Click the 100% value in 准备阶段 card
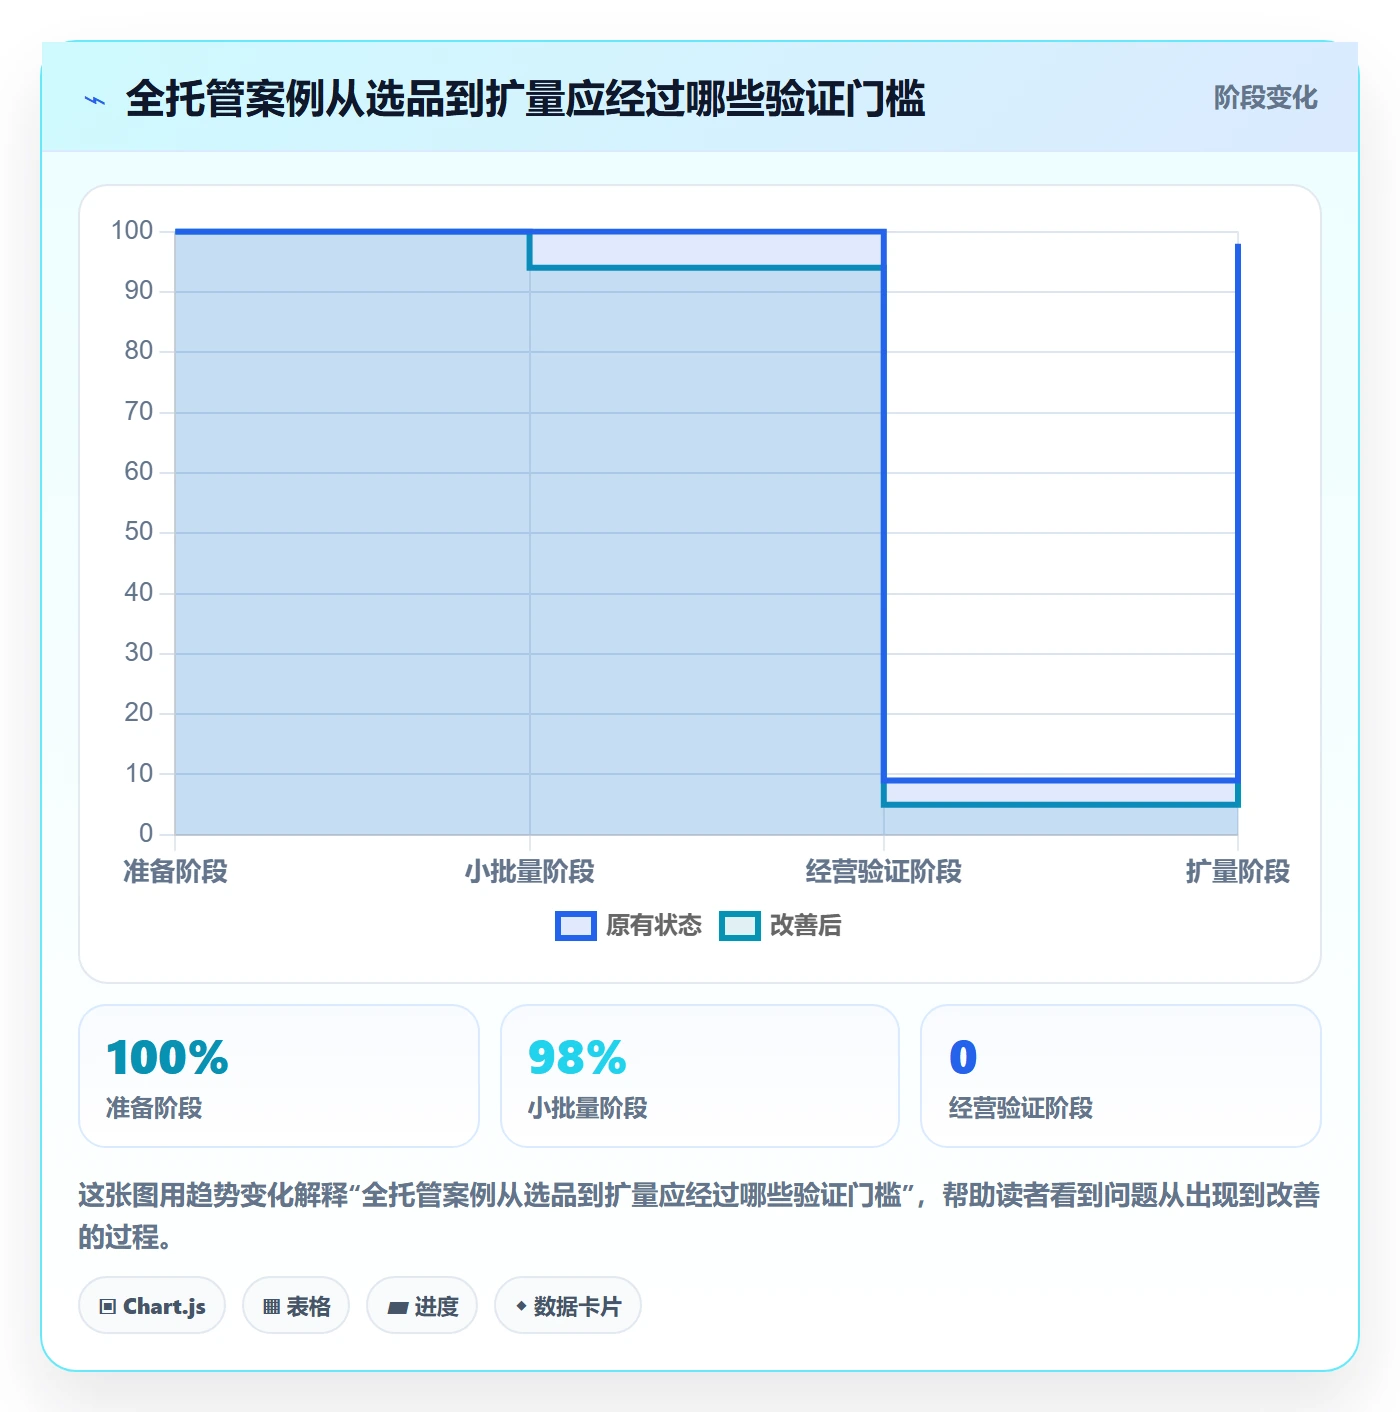The image size is (1400, 1412). coord(167,1058)
